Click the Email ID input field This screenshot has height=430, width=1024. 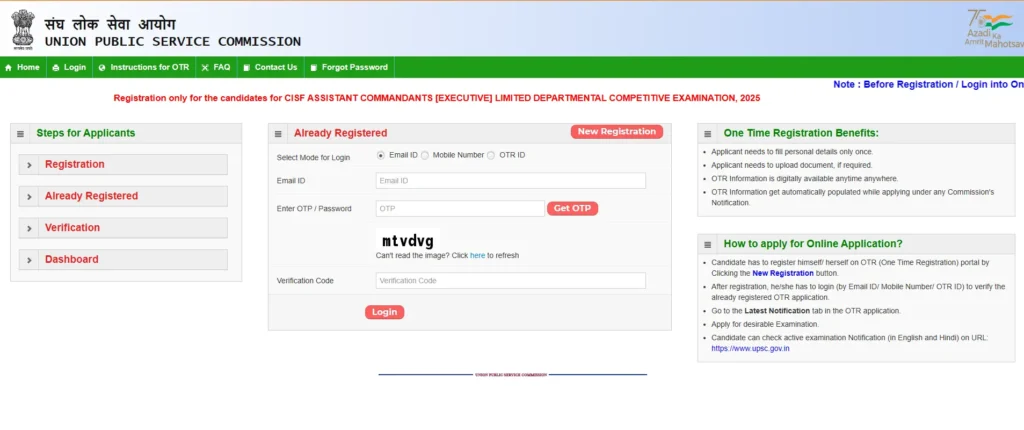pyautogui.click(x=511, y=181)
